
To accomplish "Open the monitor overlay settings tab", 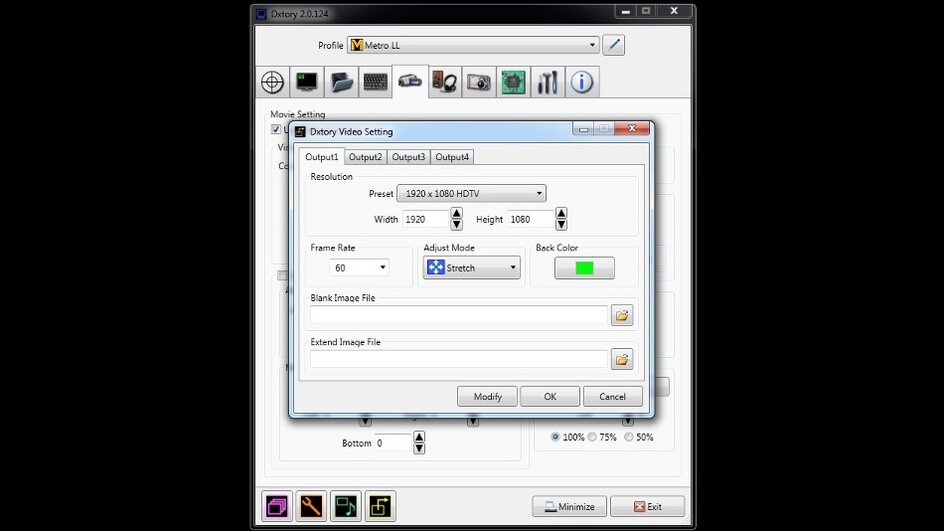I will pyautogui.click(x=306, y=82).
